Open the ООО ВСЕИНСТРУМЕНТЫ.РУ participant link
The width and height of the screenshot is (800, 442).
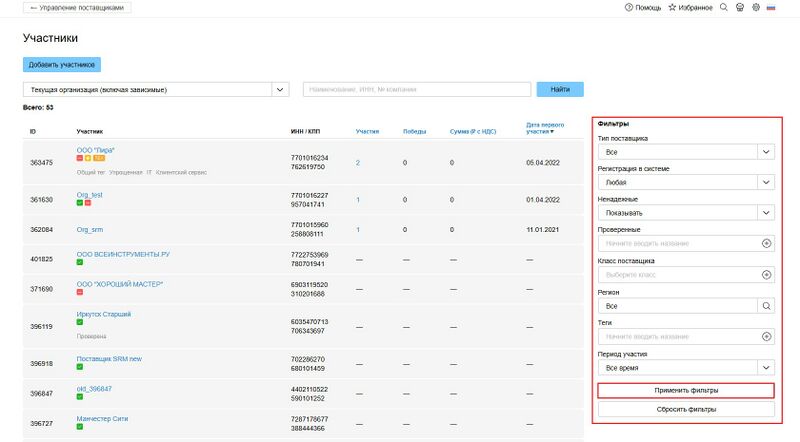click(x=123, y=254)
